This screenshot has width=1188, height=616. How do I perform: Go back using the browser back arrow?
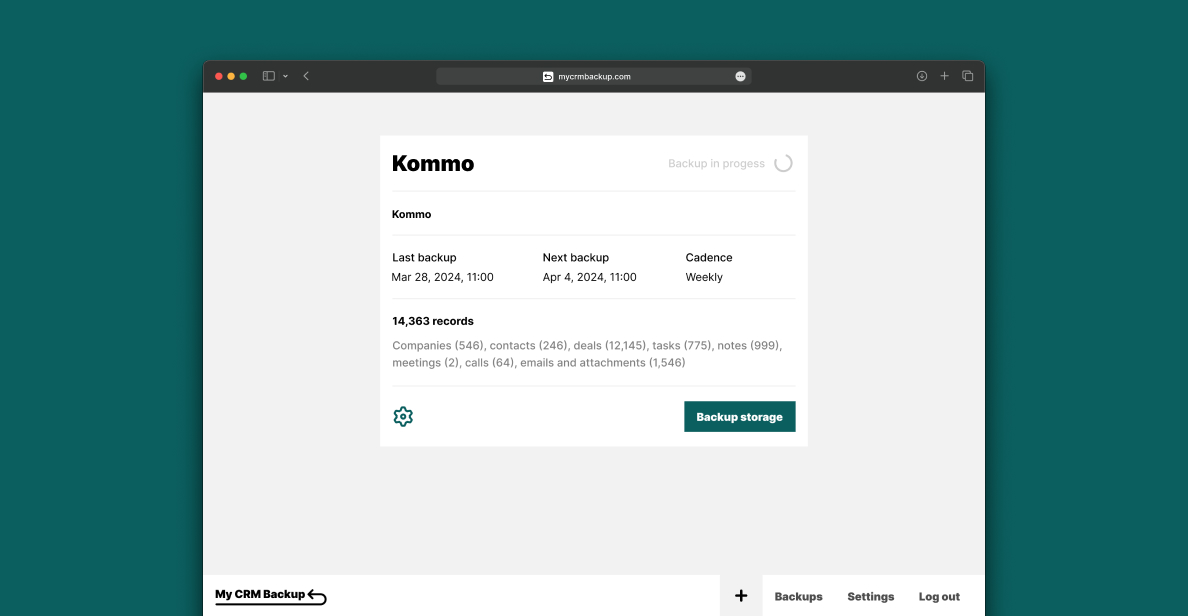pos(306,76)
